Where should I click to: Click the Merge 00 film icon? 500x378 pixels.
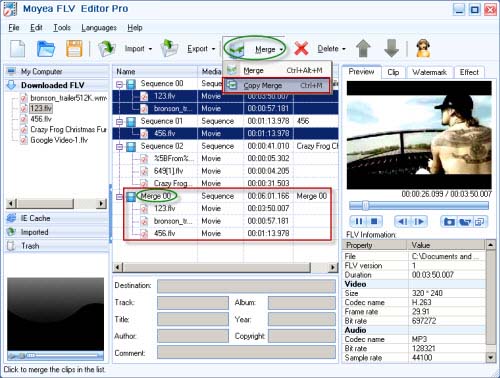[x=131, y=196]
